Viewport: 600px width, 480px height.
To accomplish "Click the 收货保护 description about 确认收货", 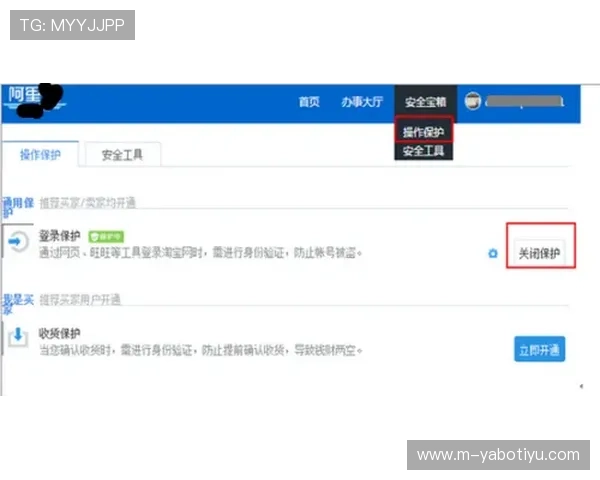I will pos(201,350).
